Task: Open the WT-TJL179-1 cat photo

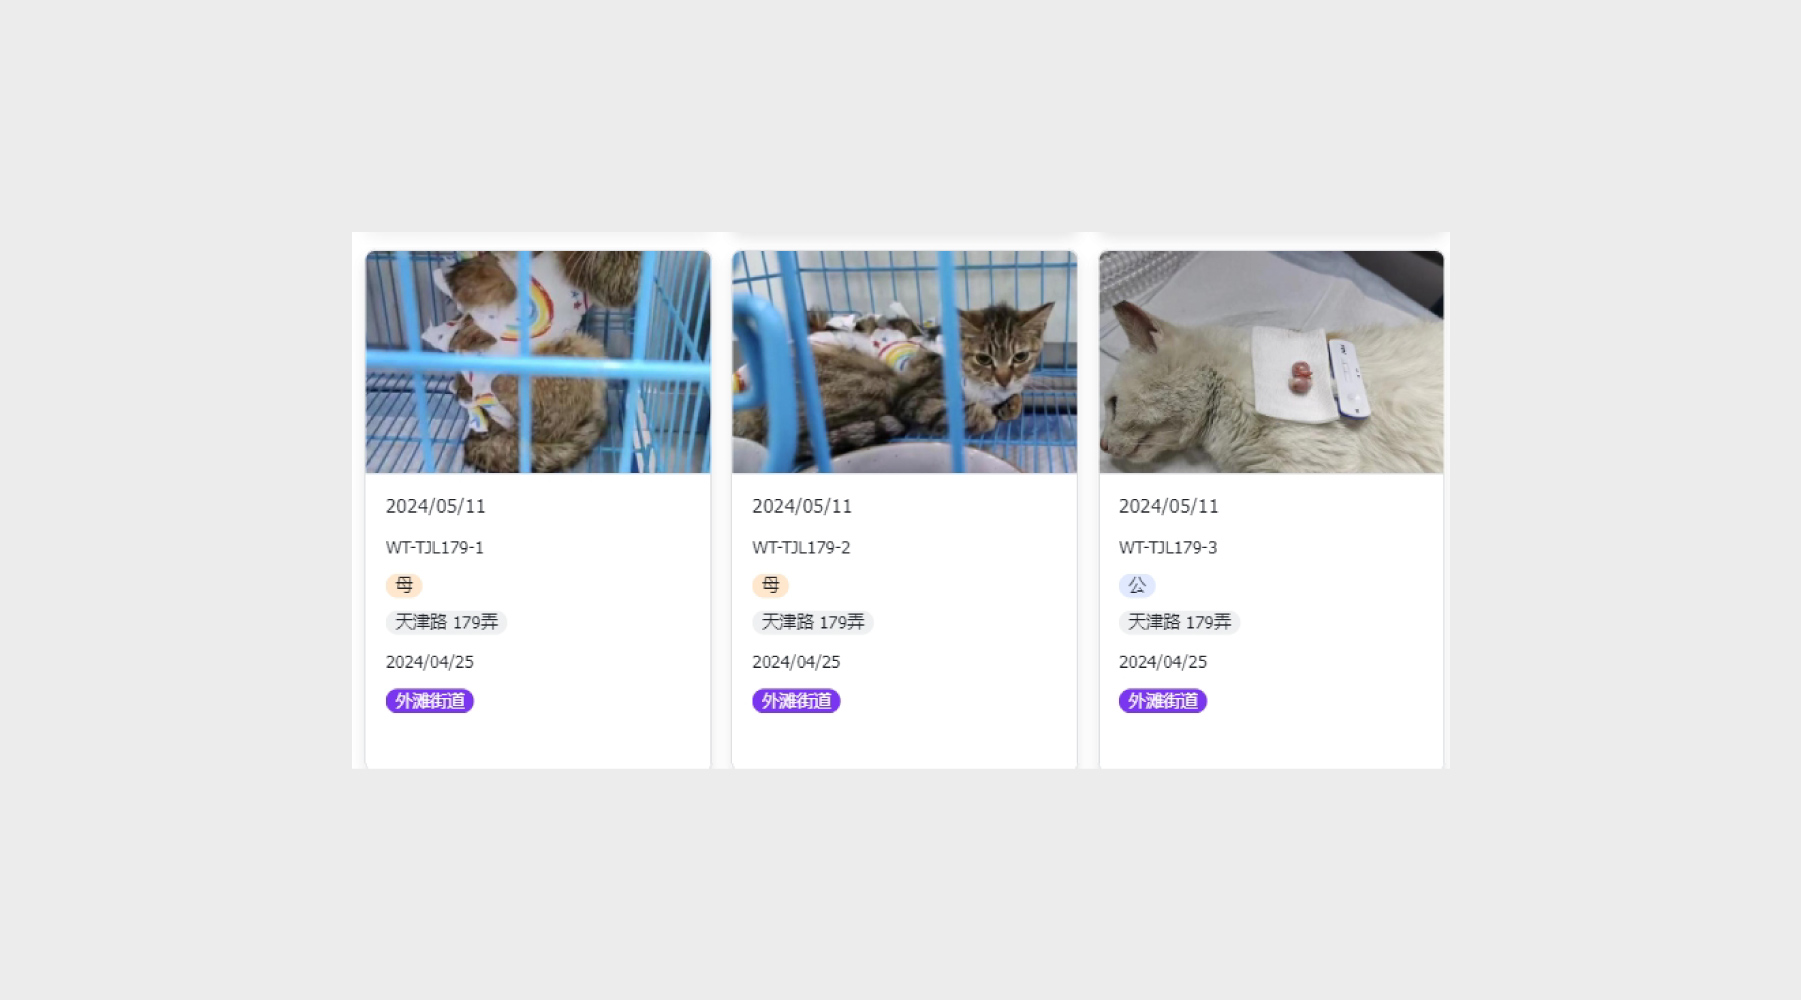Action: click(x=538, y=362)
